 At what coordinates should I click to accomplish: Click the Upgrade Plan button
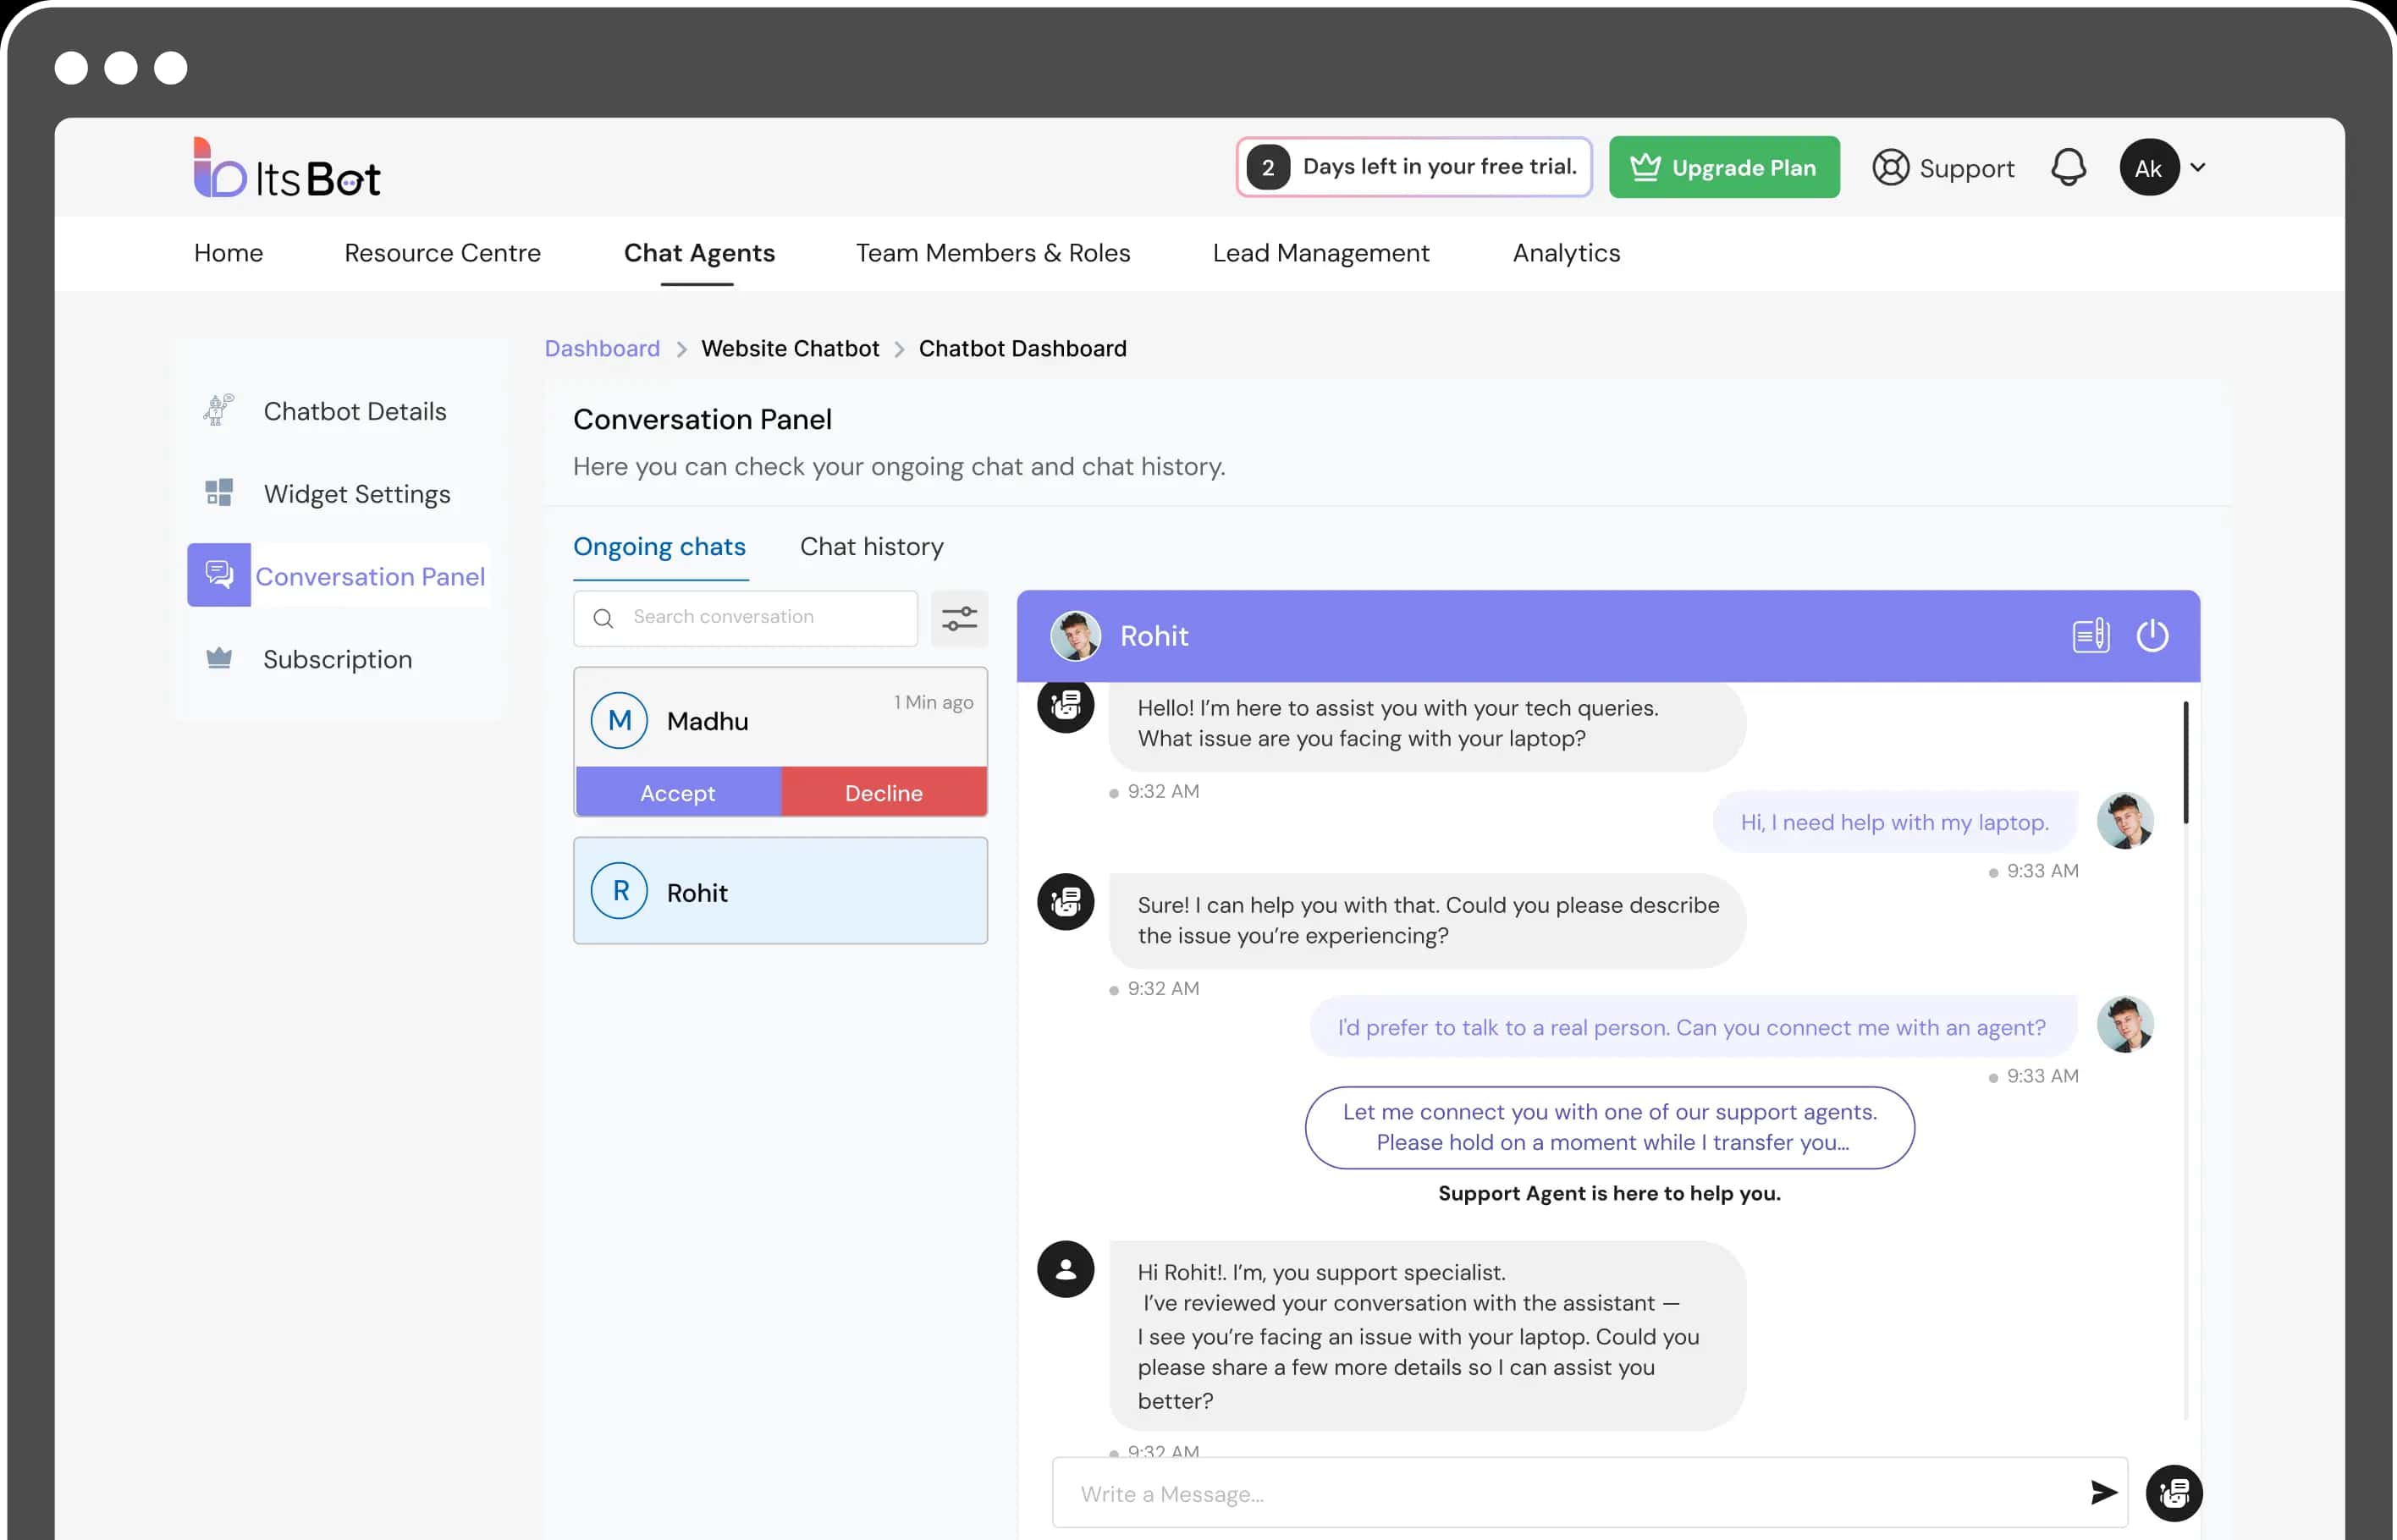click(x=1723, y=167)
